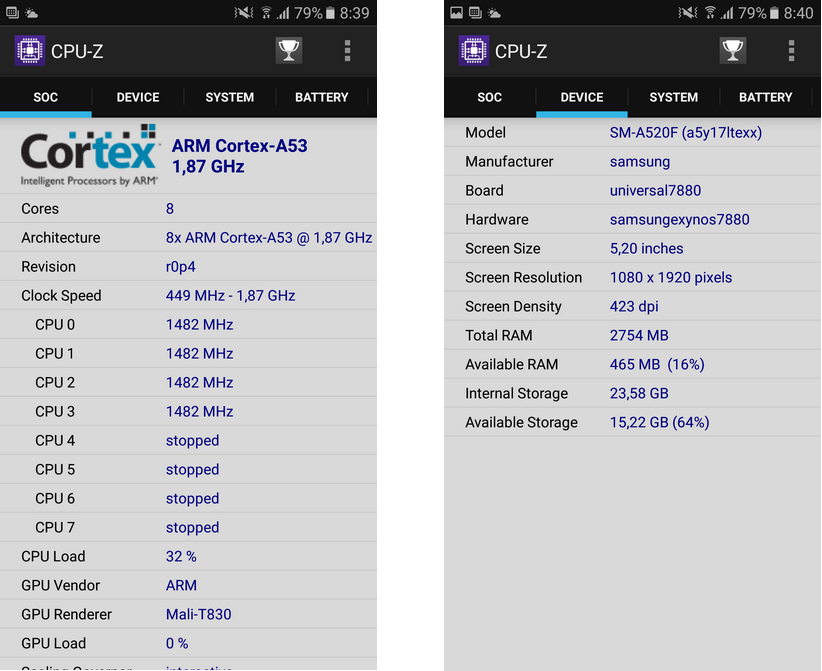Open the overflow menu in the right screen
This screenshot has width=822, height=671.
[x=791, y=51]
